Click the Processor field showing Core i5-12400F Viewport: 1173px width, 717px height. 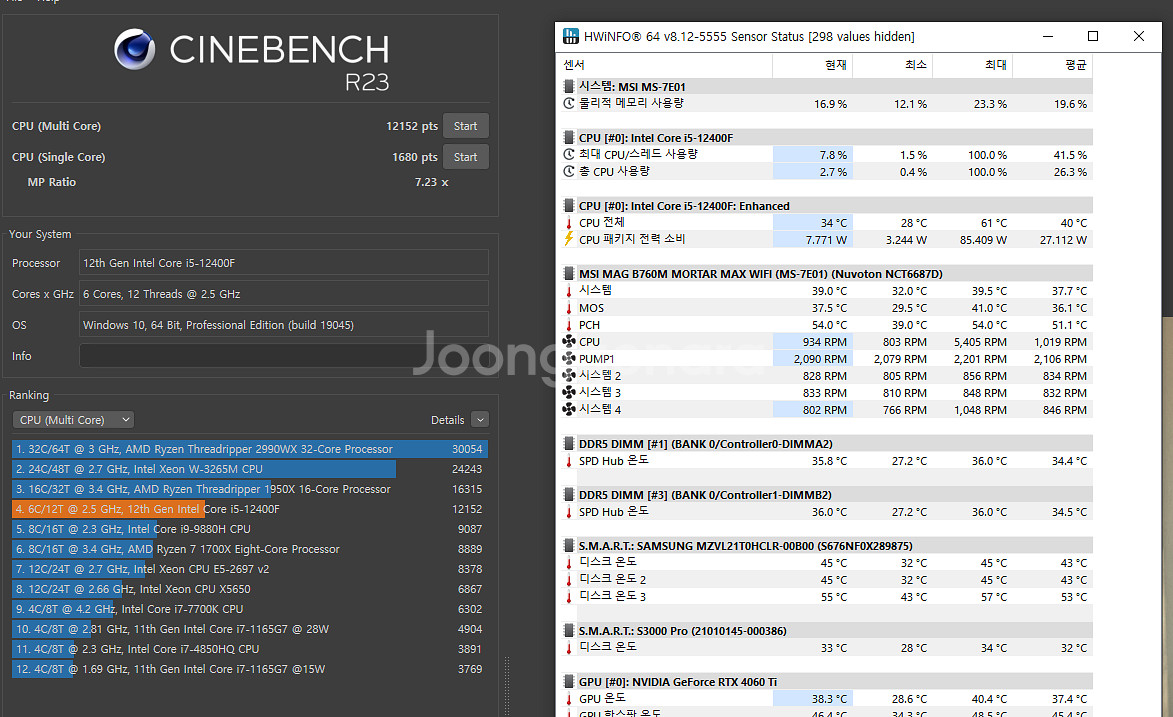tap(284, 263)
